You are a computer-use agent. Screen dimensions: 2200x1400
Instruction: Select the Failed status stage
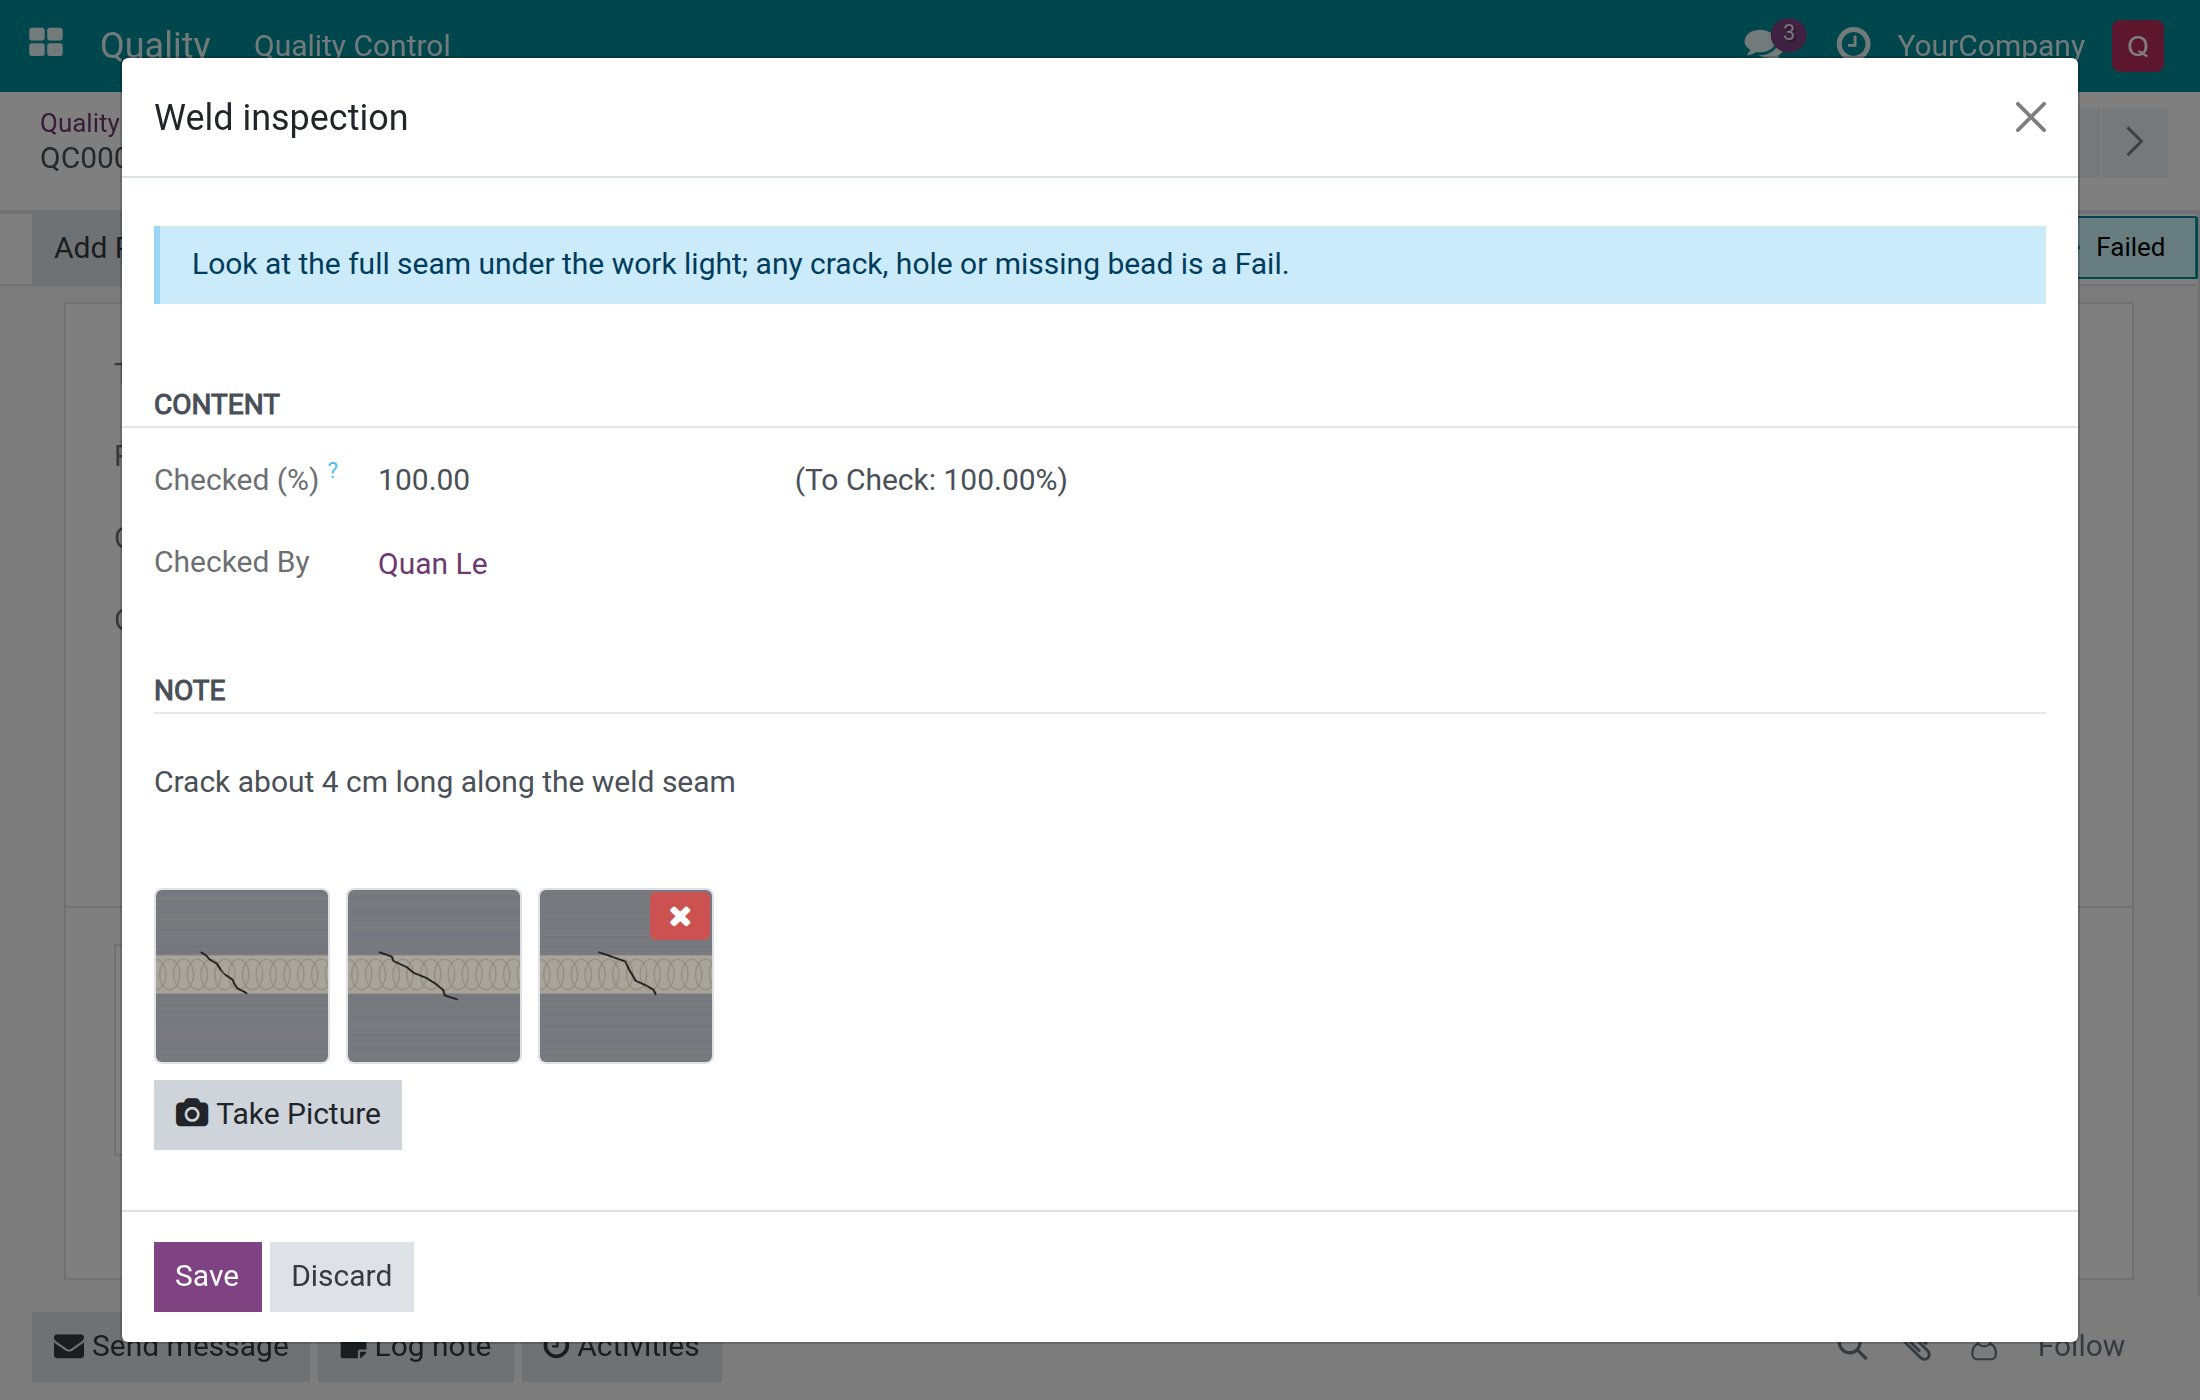pyautogui.click(x=2134, y=247)
